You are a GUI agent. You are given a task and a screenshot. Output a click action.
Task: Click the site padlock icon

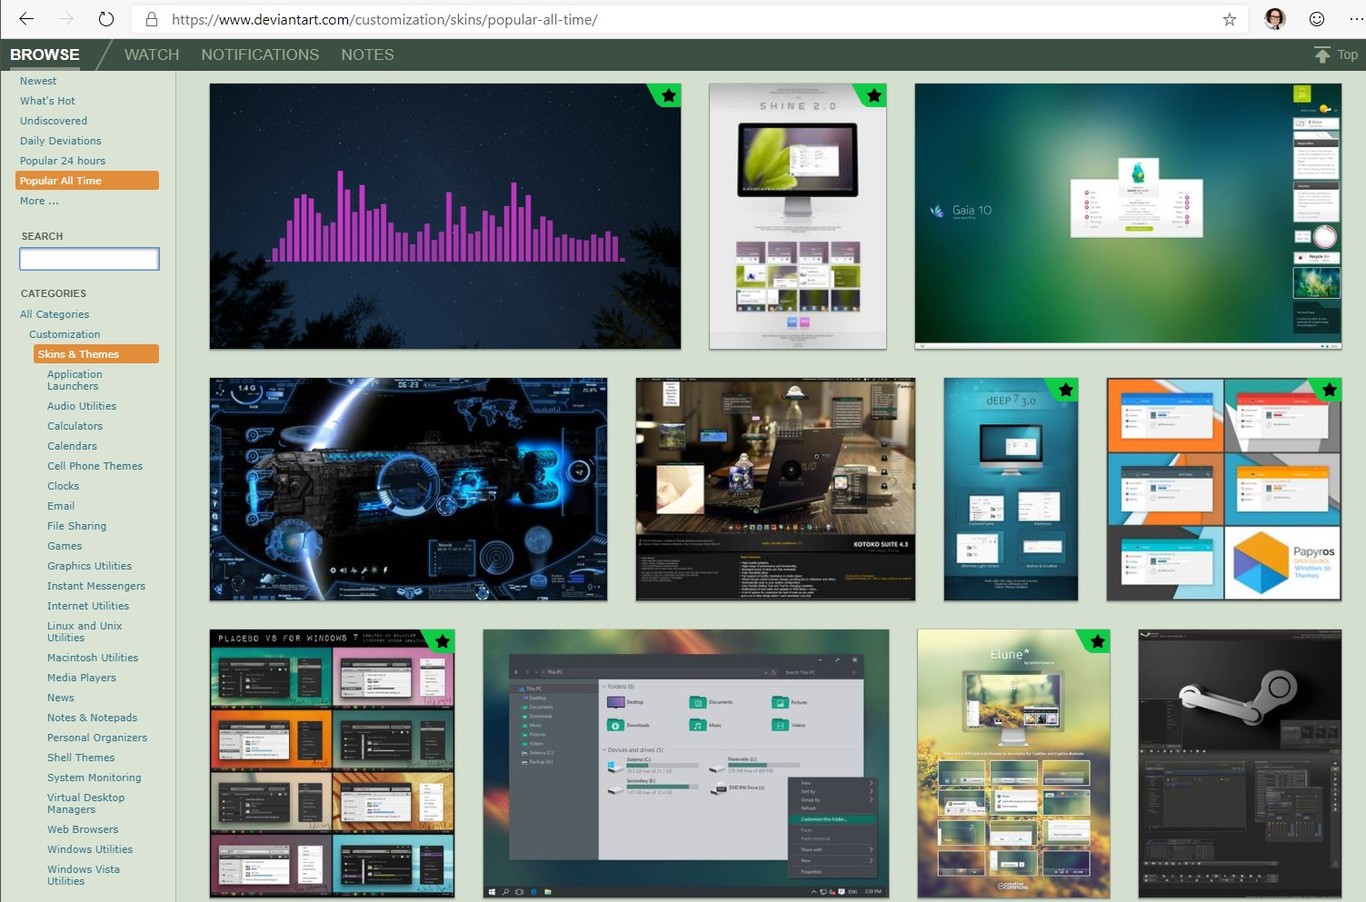tap(152, 19)
